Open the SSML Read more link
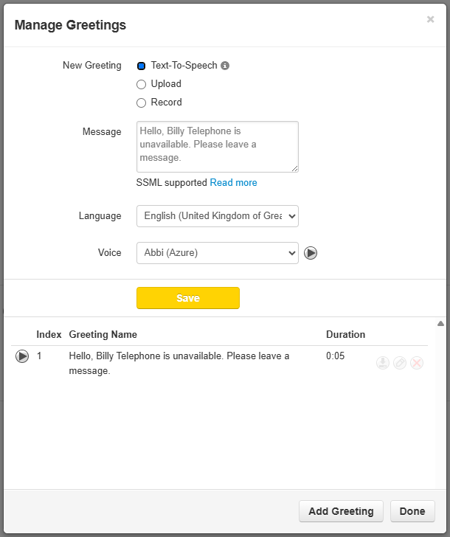The width and height of the screenshot is (450, 537). click(234, 183)
